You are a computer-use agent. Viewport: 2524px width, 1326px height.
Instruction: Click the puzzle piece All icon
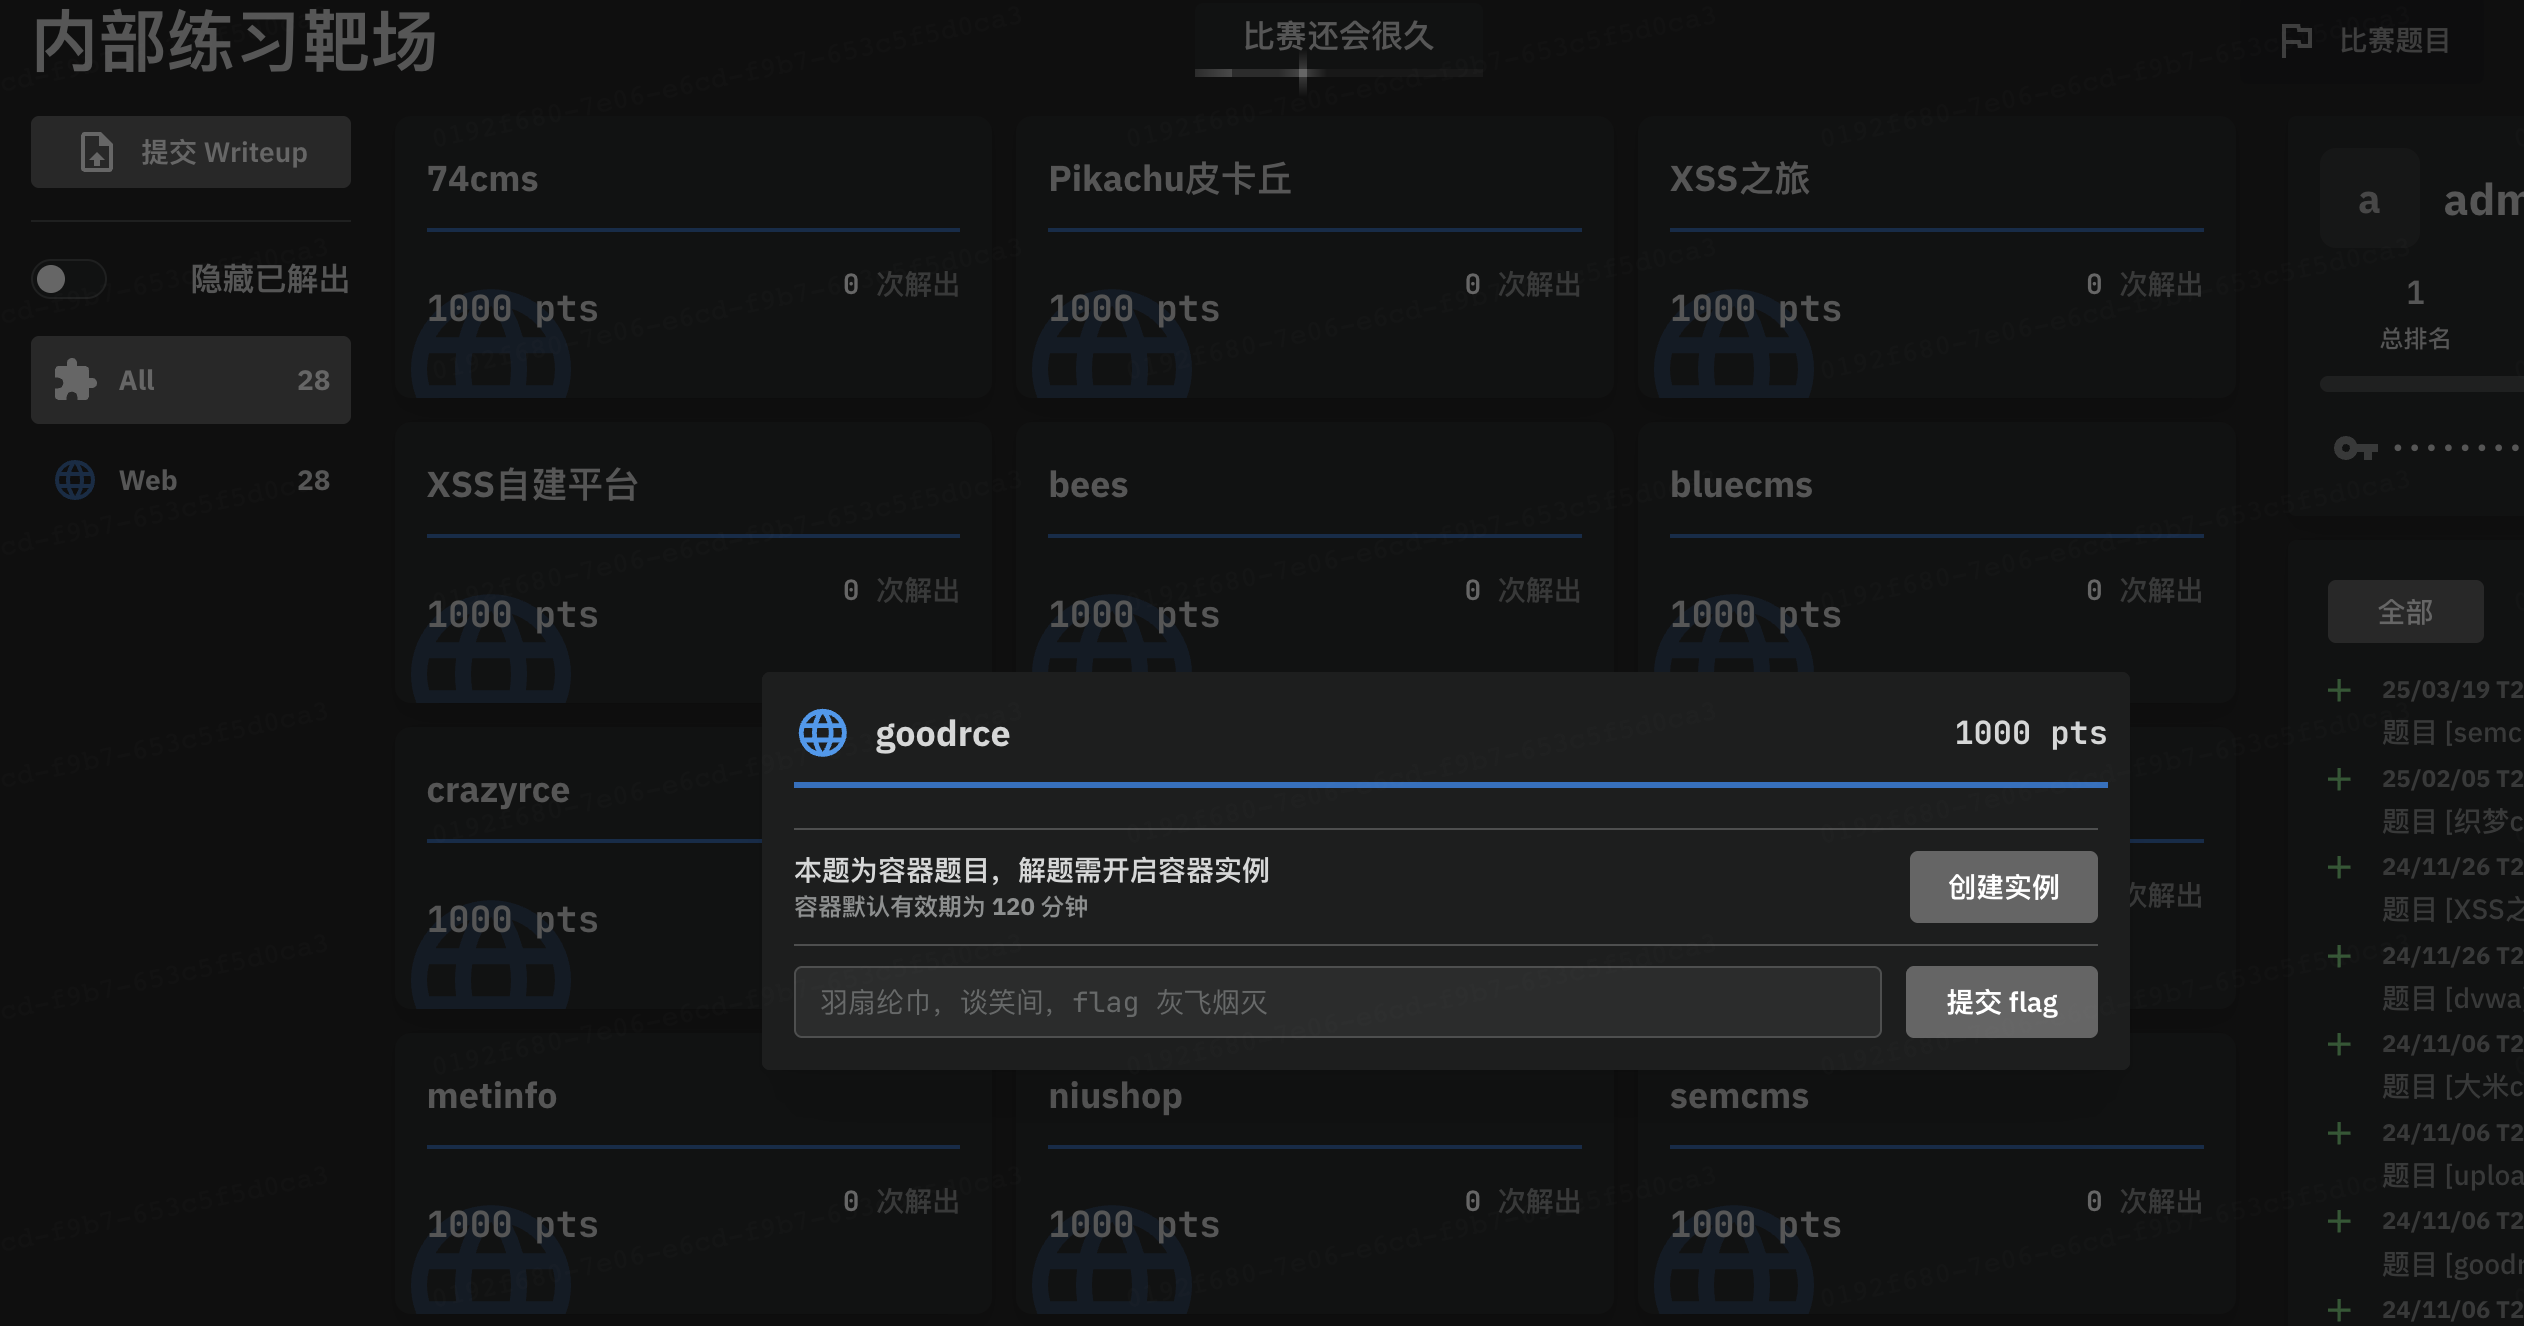pyautogui.click(x=75, y=380)
